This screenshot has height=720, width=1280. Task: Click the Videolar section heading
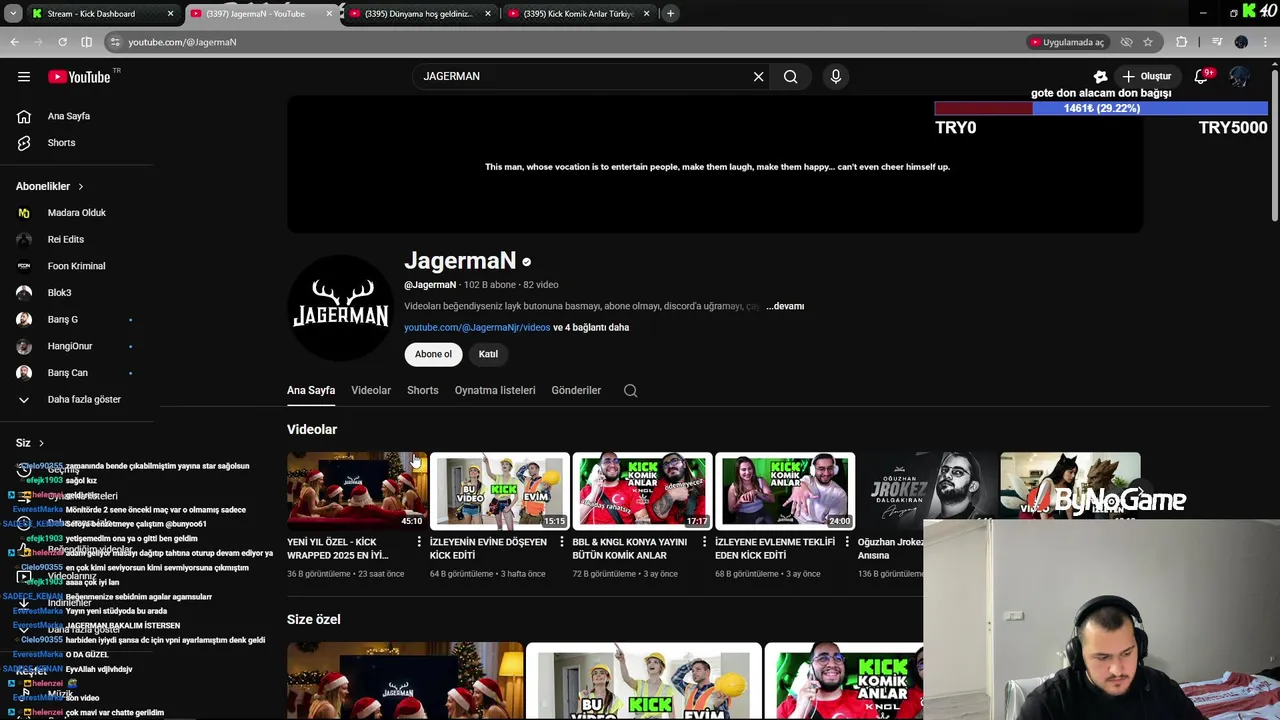(x=312, y=429)
